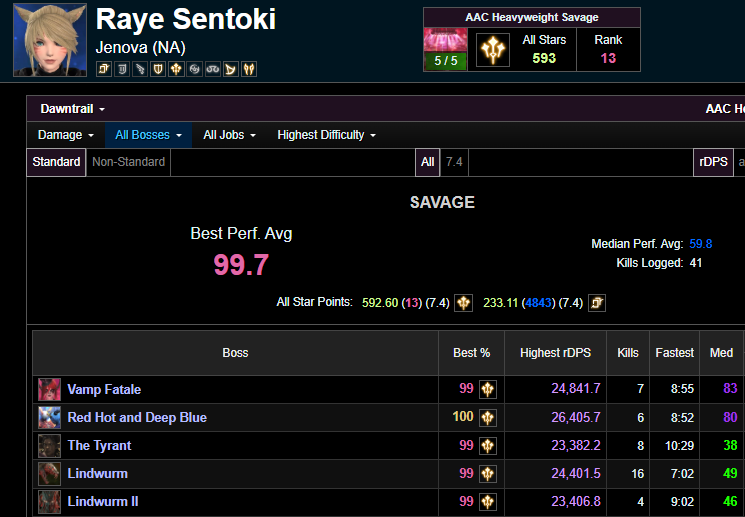745x517 pixels.
Task: Click the Best Perf. Avg score 99.7
Action: [x=241, y=265]
